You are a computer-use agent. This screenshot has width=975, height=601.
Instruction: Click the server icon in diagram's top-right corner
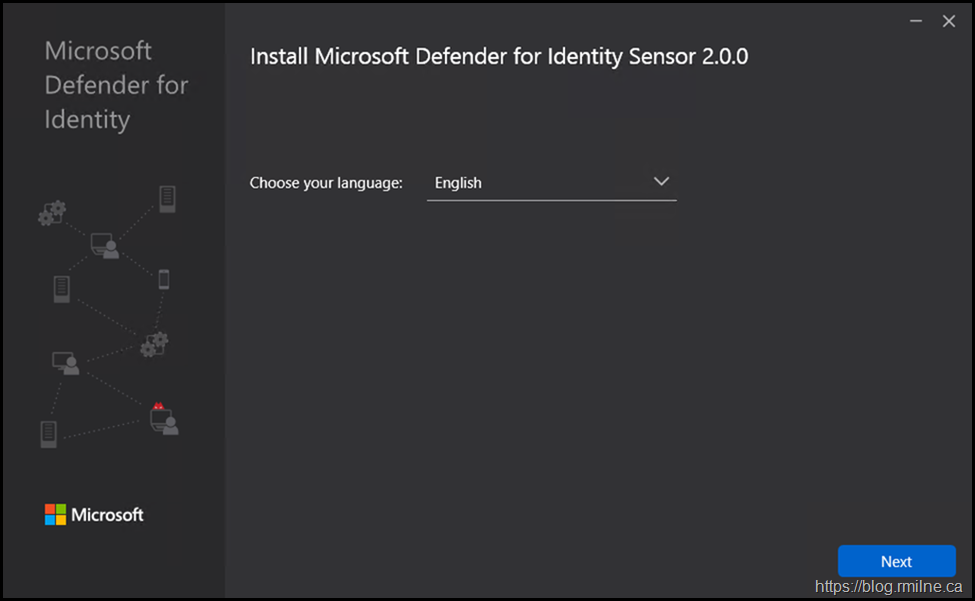pyautogui.click(x=167, y=198)
